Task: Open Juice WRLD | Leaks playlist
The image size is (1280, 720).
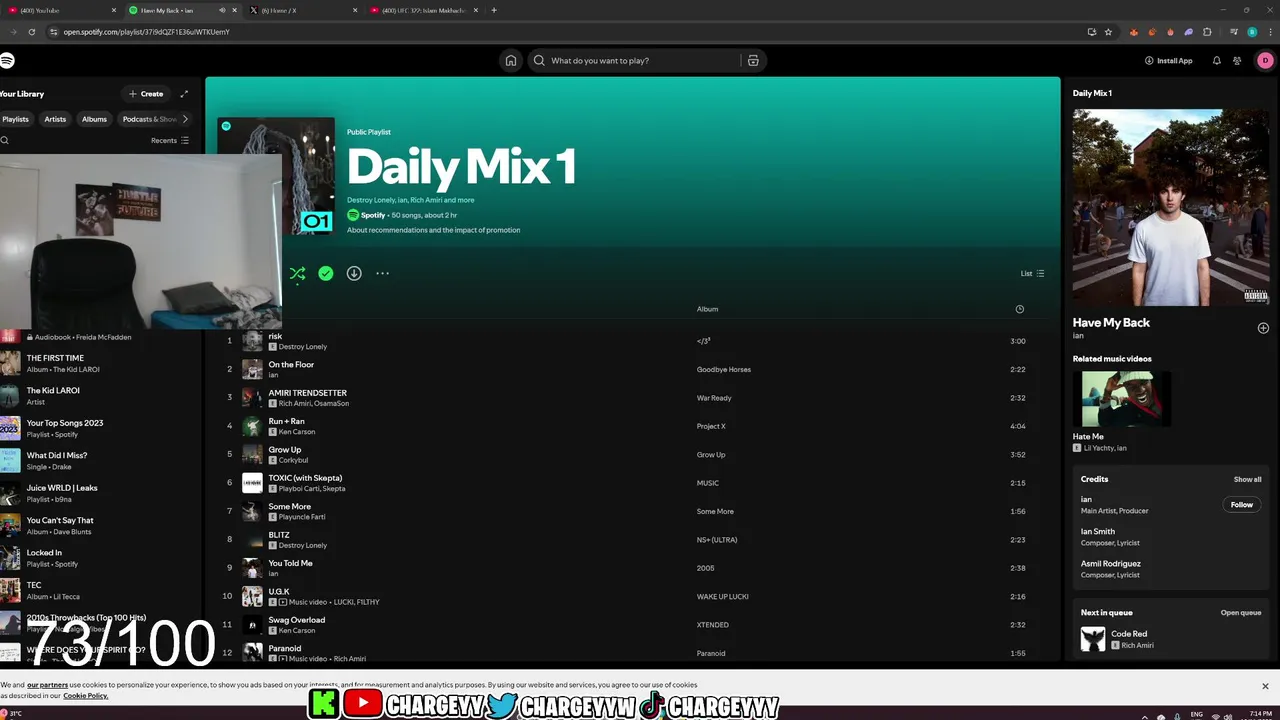Action: coord(100,493)
